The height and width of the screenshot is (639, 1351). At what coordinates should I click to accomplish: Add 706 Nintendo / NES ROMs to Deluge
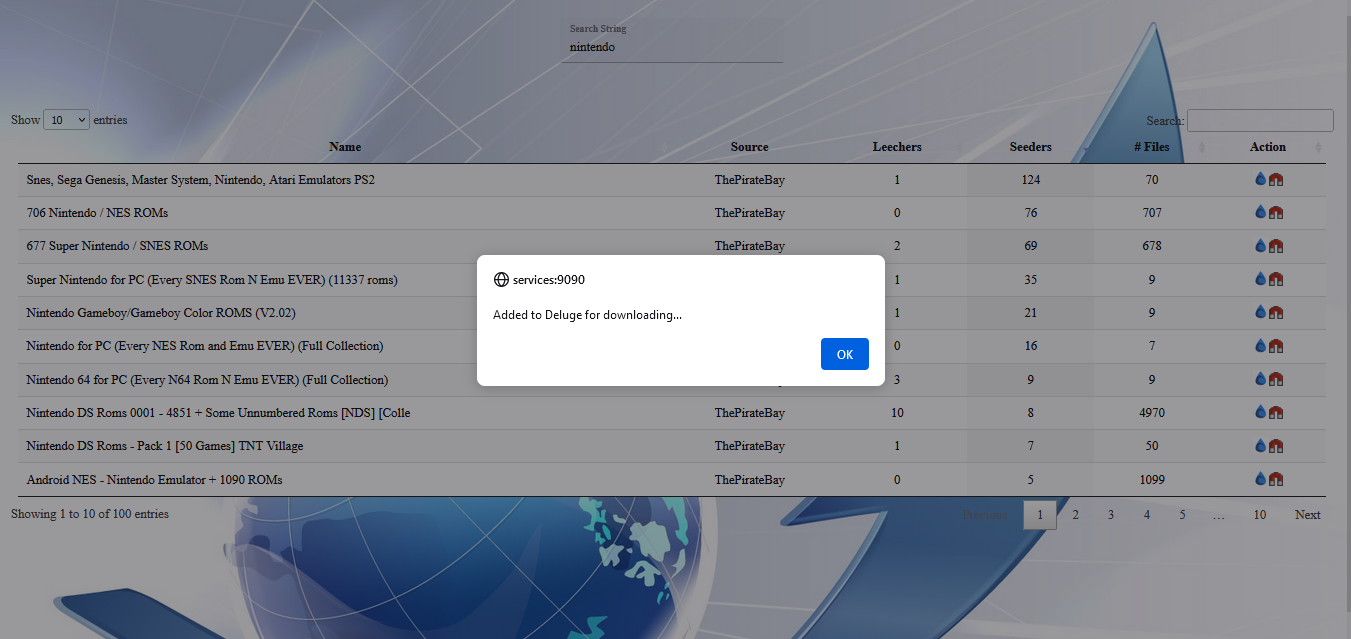click(1261, 213)
